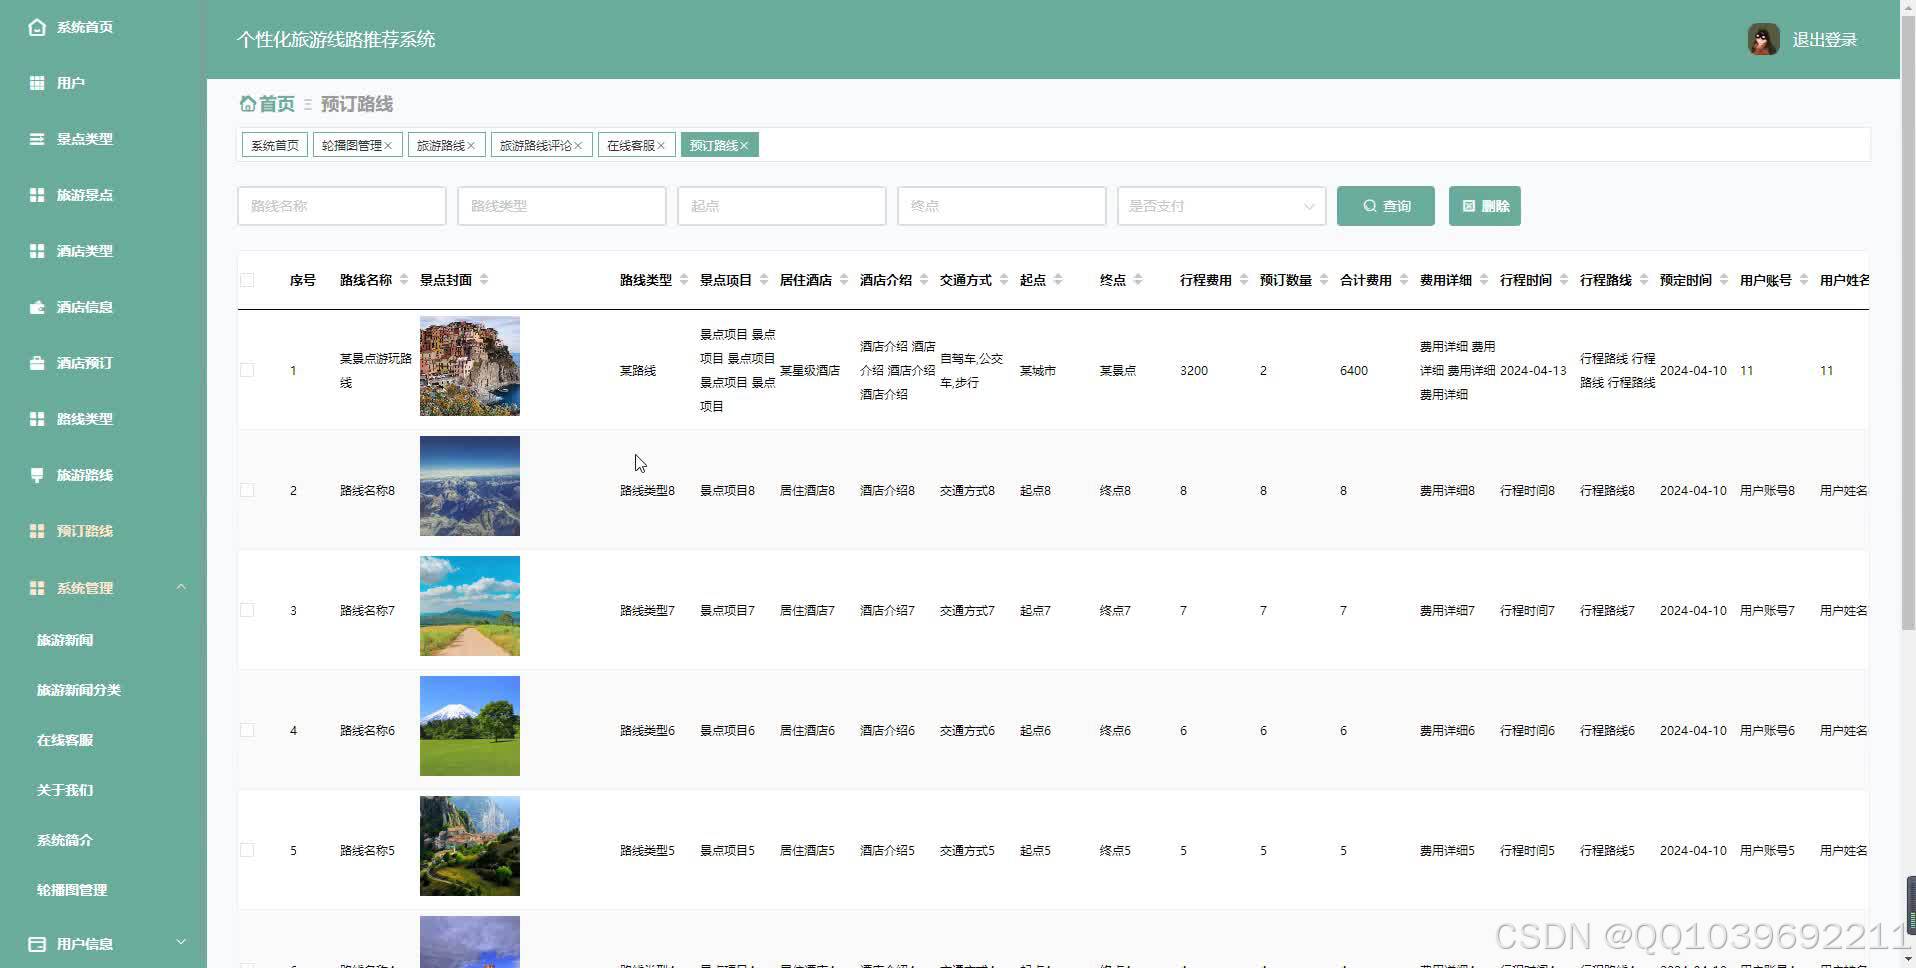Sort by the 路线名称 column sort arrows
1916x968 pixels.
pyautogui.click(x=404, y=280)
